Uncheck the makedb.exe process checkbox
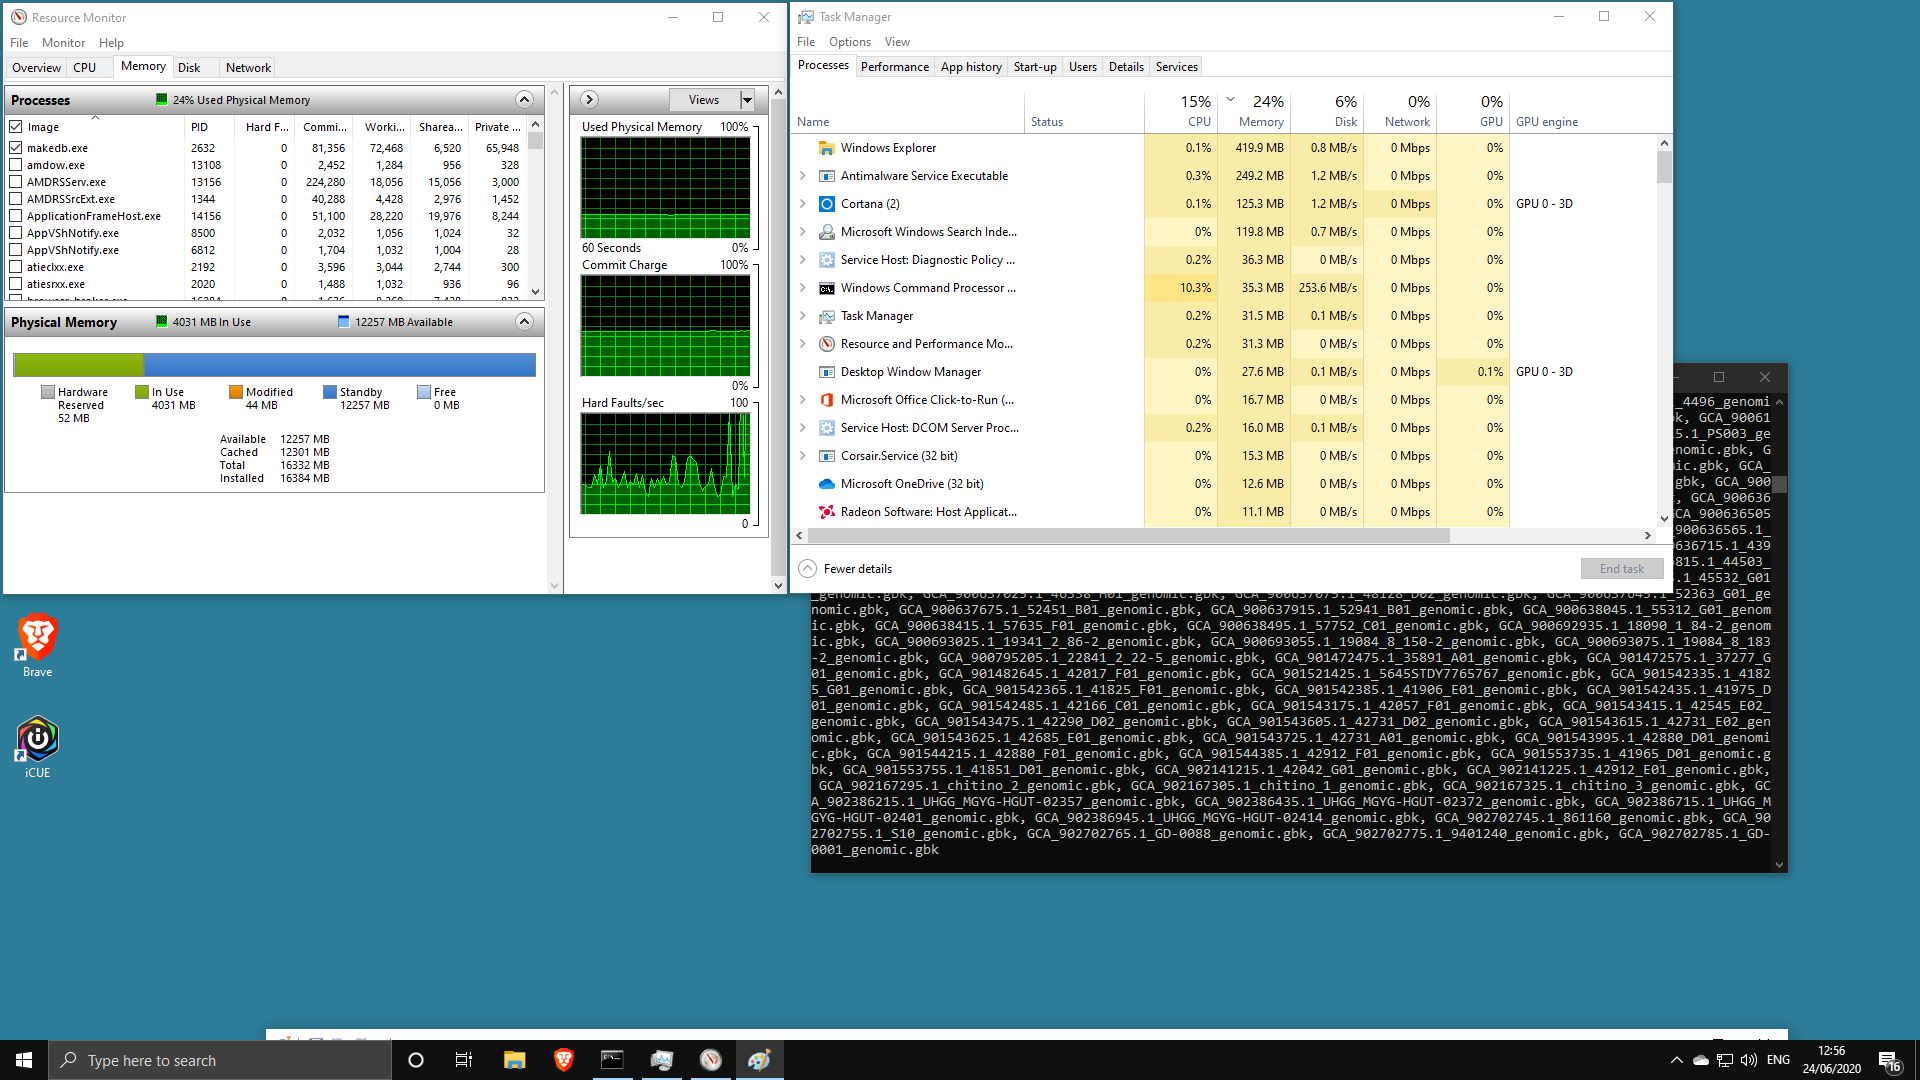 point(16,148)
